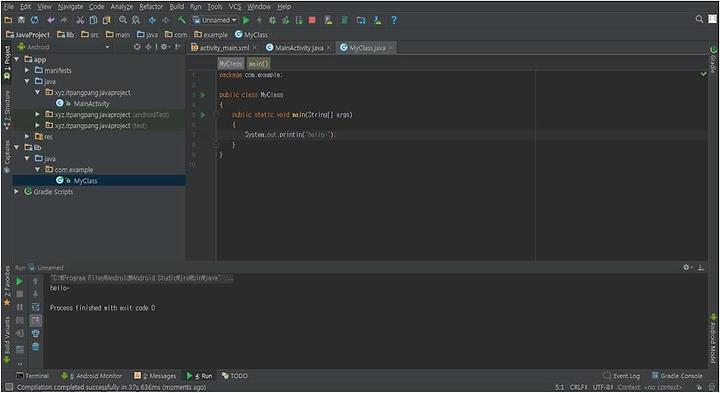Open the SDK Manager toolbar icon

pyautogui.click(x=377, y=20)
